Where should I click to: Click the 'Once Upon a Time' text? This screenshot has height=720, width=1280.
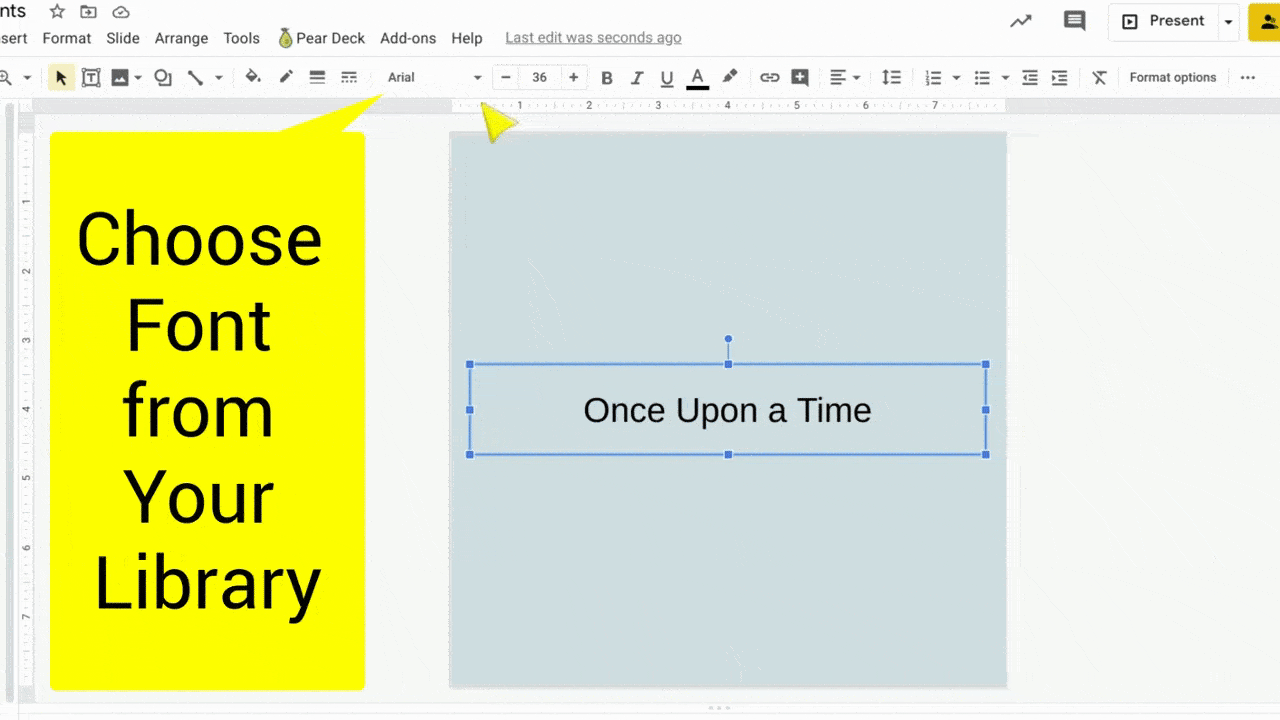click(x=727, y=410)
